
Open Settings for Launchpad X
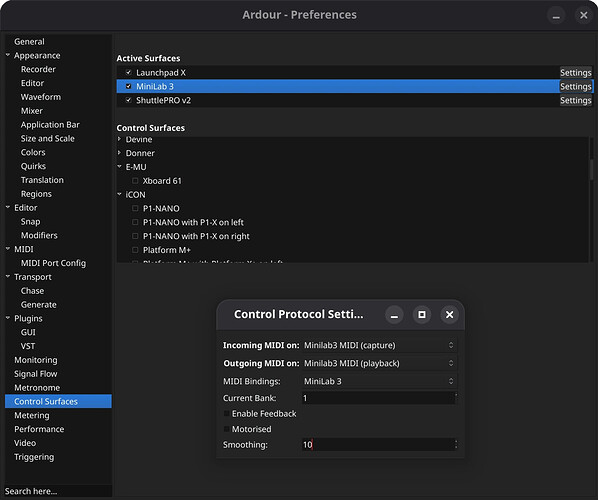575,72
